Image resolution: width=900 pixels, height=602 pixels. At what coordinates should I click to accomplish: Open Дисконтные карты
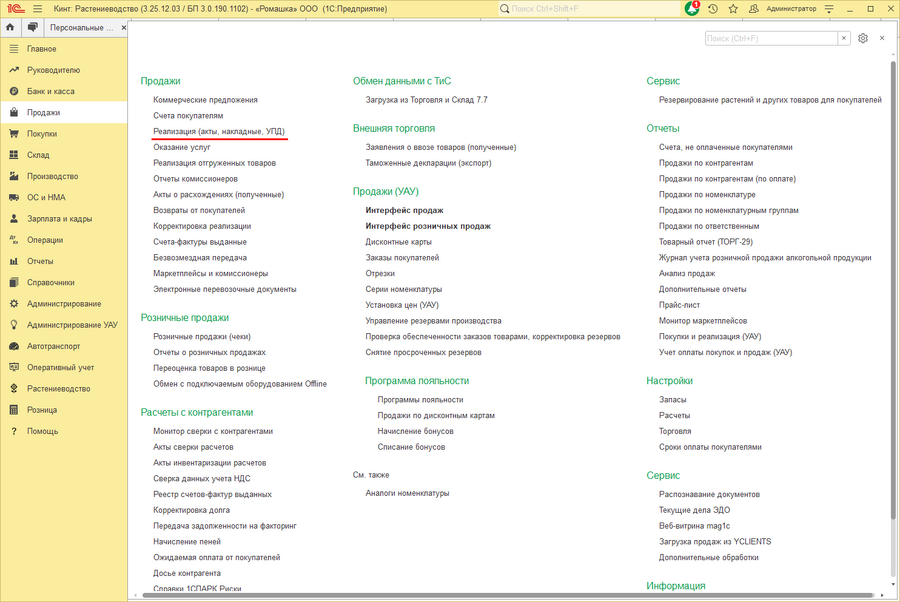(398, 242)
